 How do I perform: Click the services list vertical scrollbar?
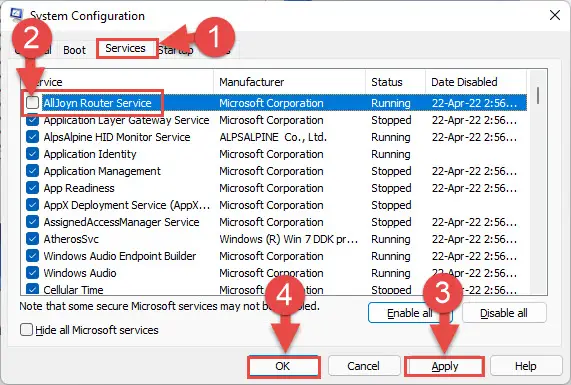pos(537,182)
